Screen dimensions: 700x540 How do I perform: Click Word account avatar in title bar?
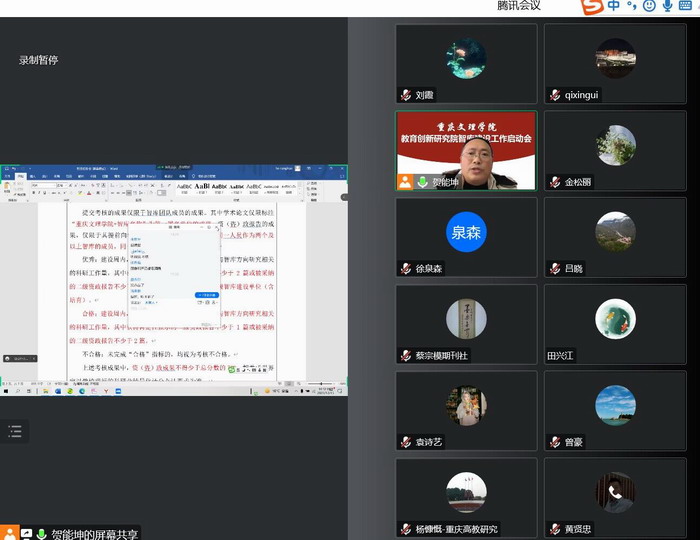click(x=297, y=168)
